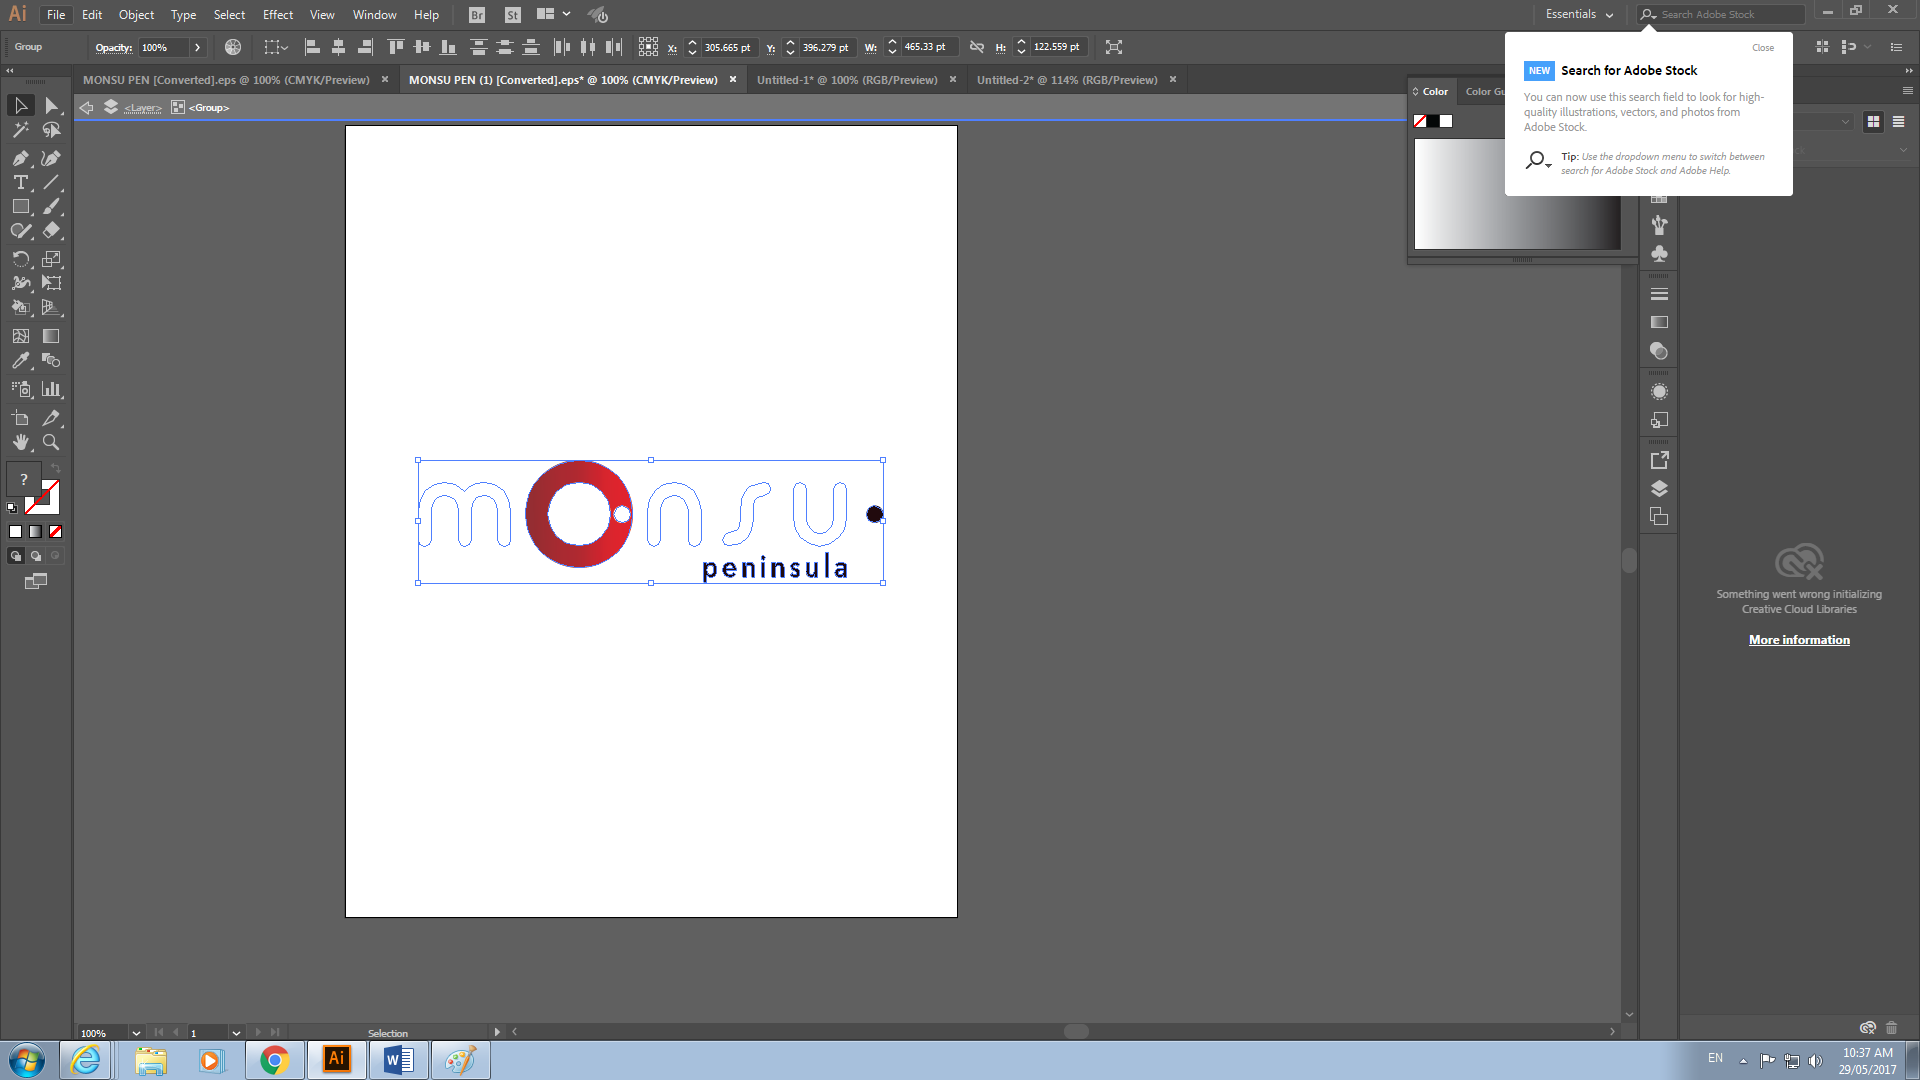Screen dimensions: 1920x1080
Task: Select the Paintbrush tool
Action: pos(52,206)
